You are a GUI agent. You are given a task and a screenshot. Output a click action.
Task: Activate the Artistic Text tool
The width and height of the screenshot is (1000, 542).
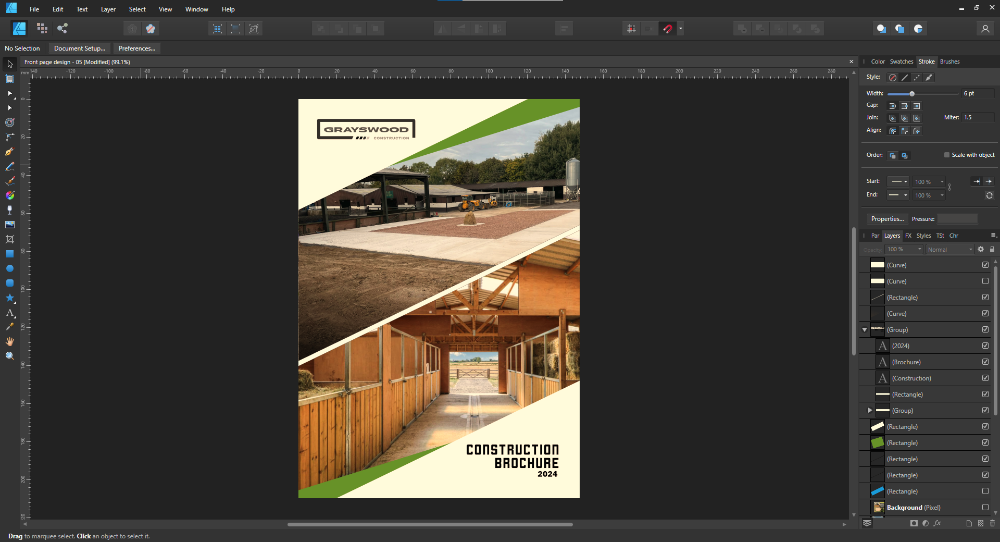click(x=10, y=312)
